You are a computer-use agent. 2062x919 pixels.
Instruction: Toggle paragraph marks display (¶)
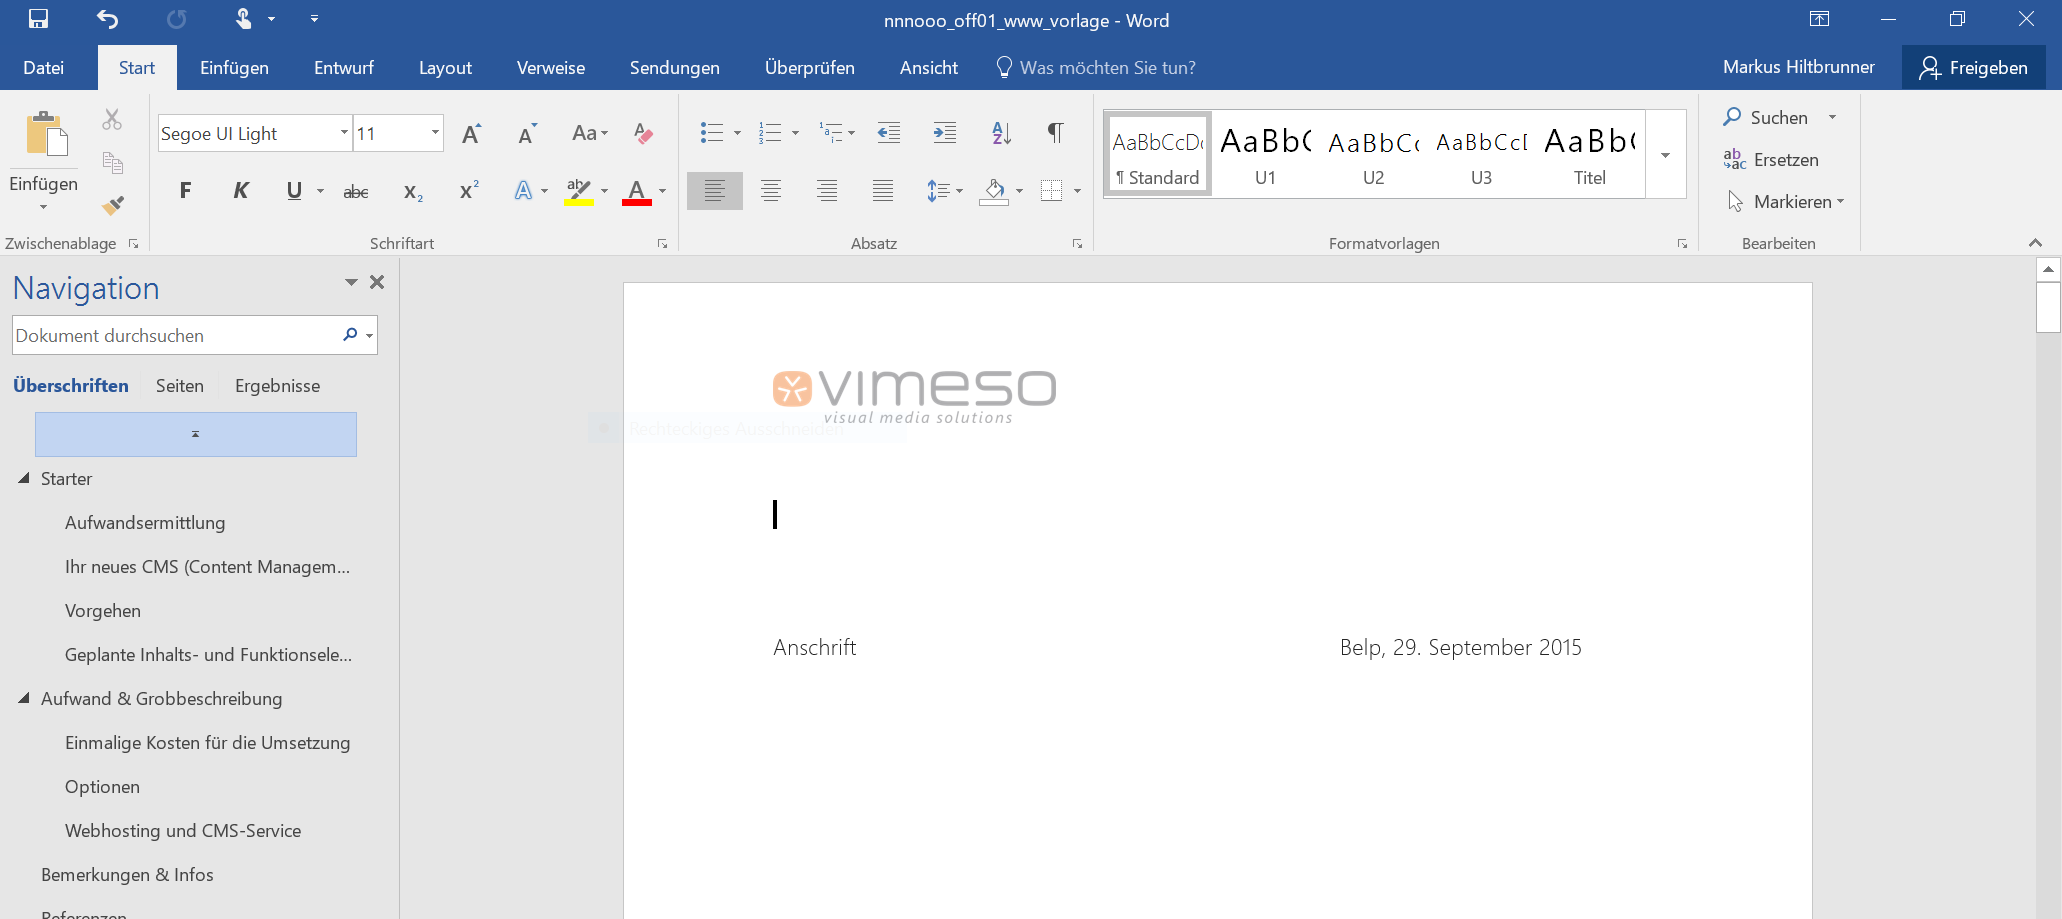(x=1055, y=133)
